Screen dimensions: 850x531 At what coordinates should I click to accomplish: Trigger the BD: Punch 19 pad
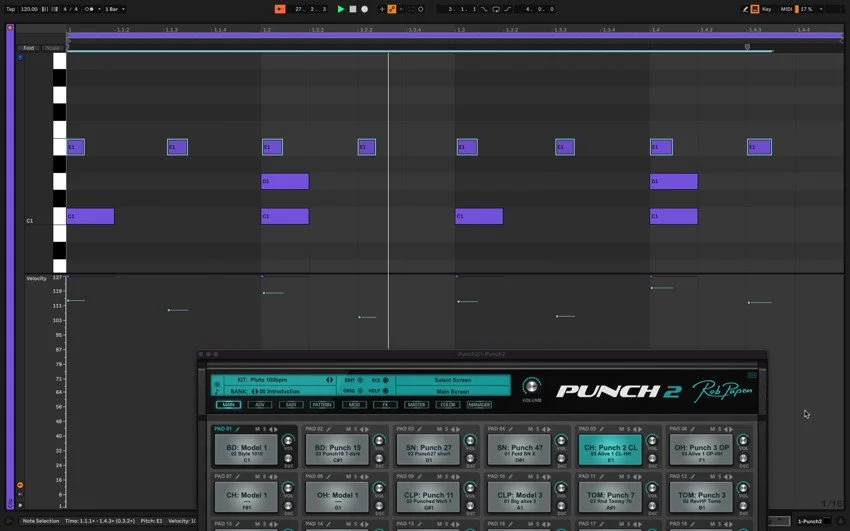(x=338, y=450)
